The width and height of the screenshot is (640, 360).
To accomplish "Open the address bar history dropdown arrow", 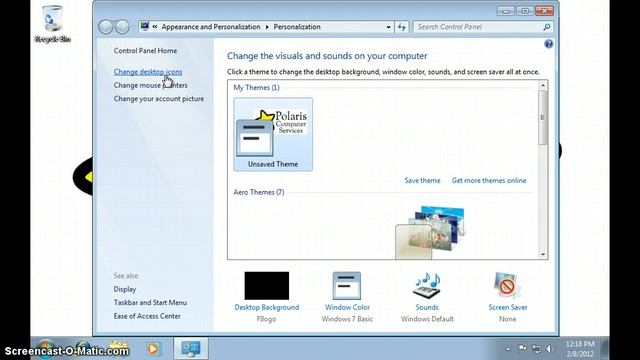I will 388,27.
